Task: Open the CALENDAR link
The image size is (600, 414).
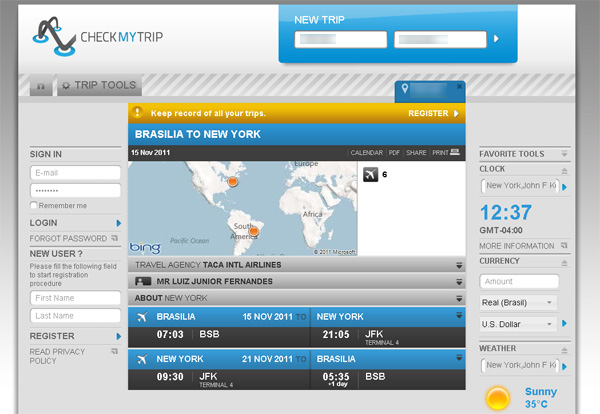Action: point(367,153)
